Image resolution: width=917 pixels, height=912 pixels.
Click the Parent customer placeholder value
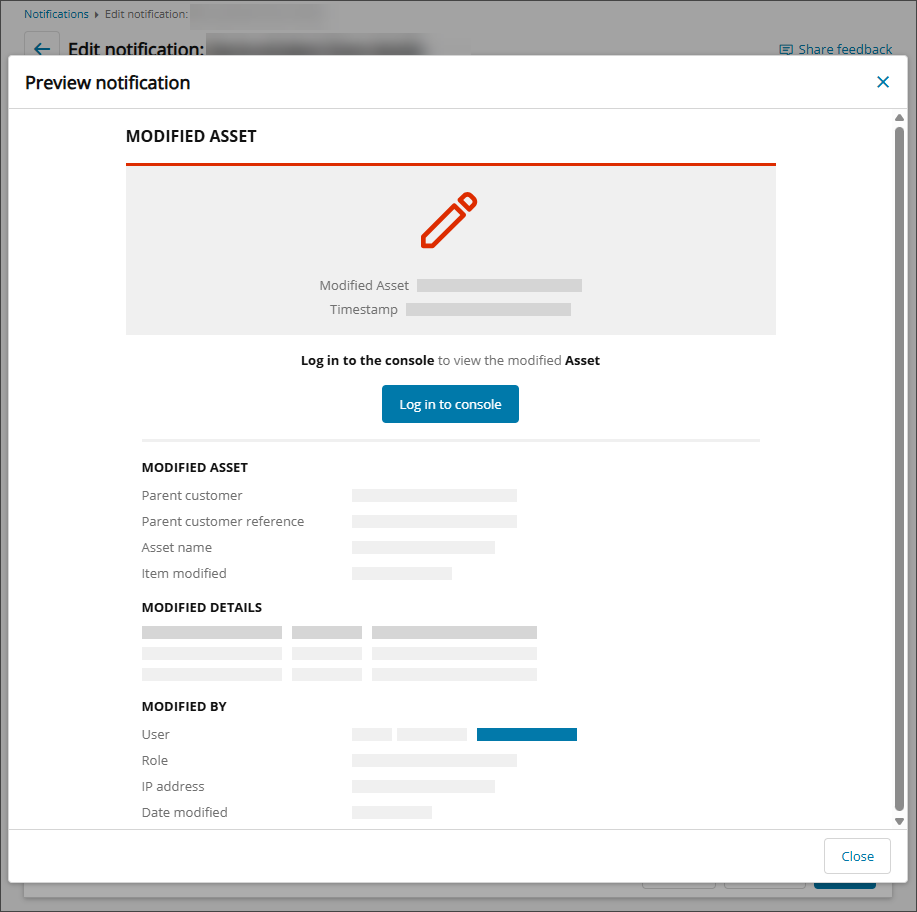434,495
